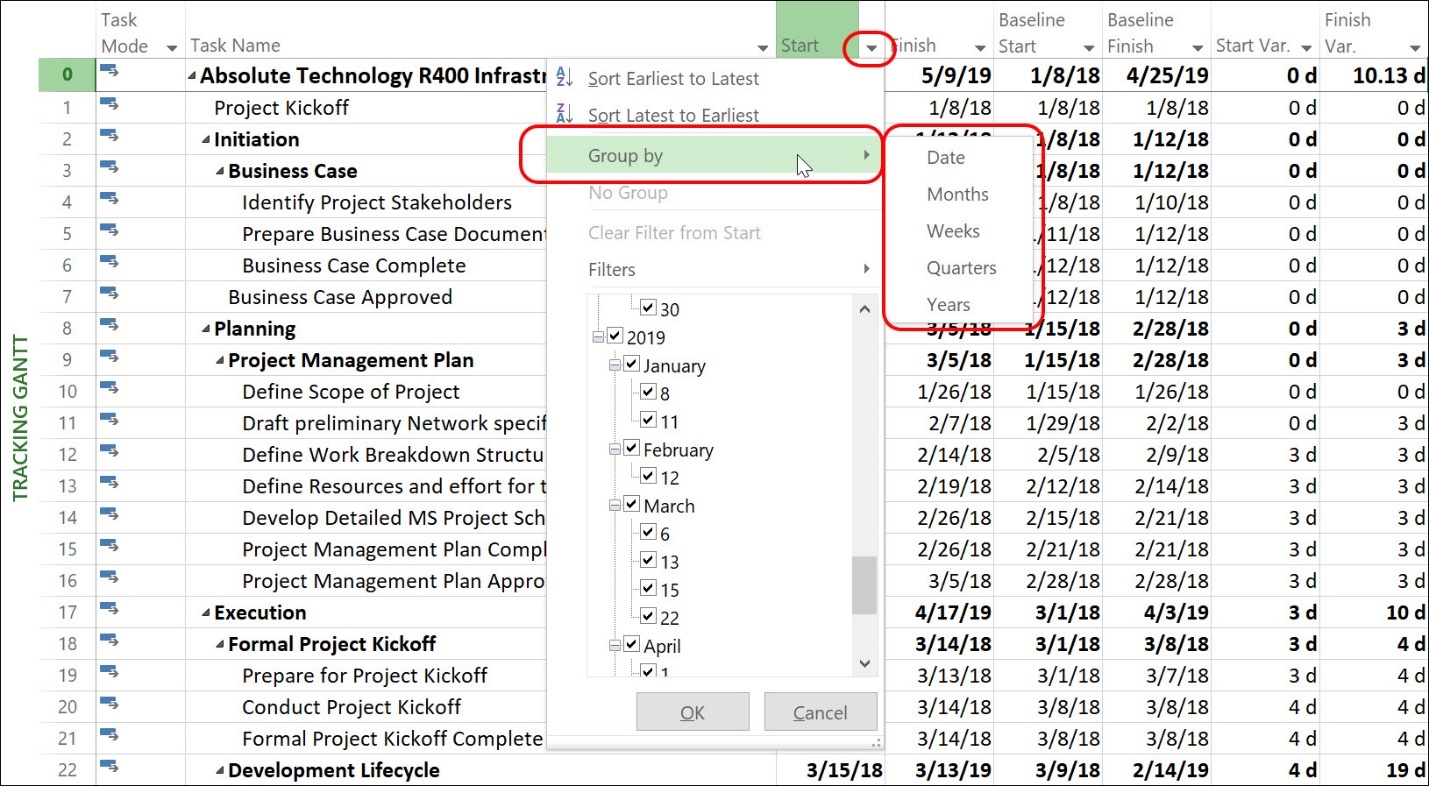
Task: Group by Quarters
Action: pos(961,268)
